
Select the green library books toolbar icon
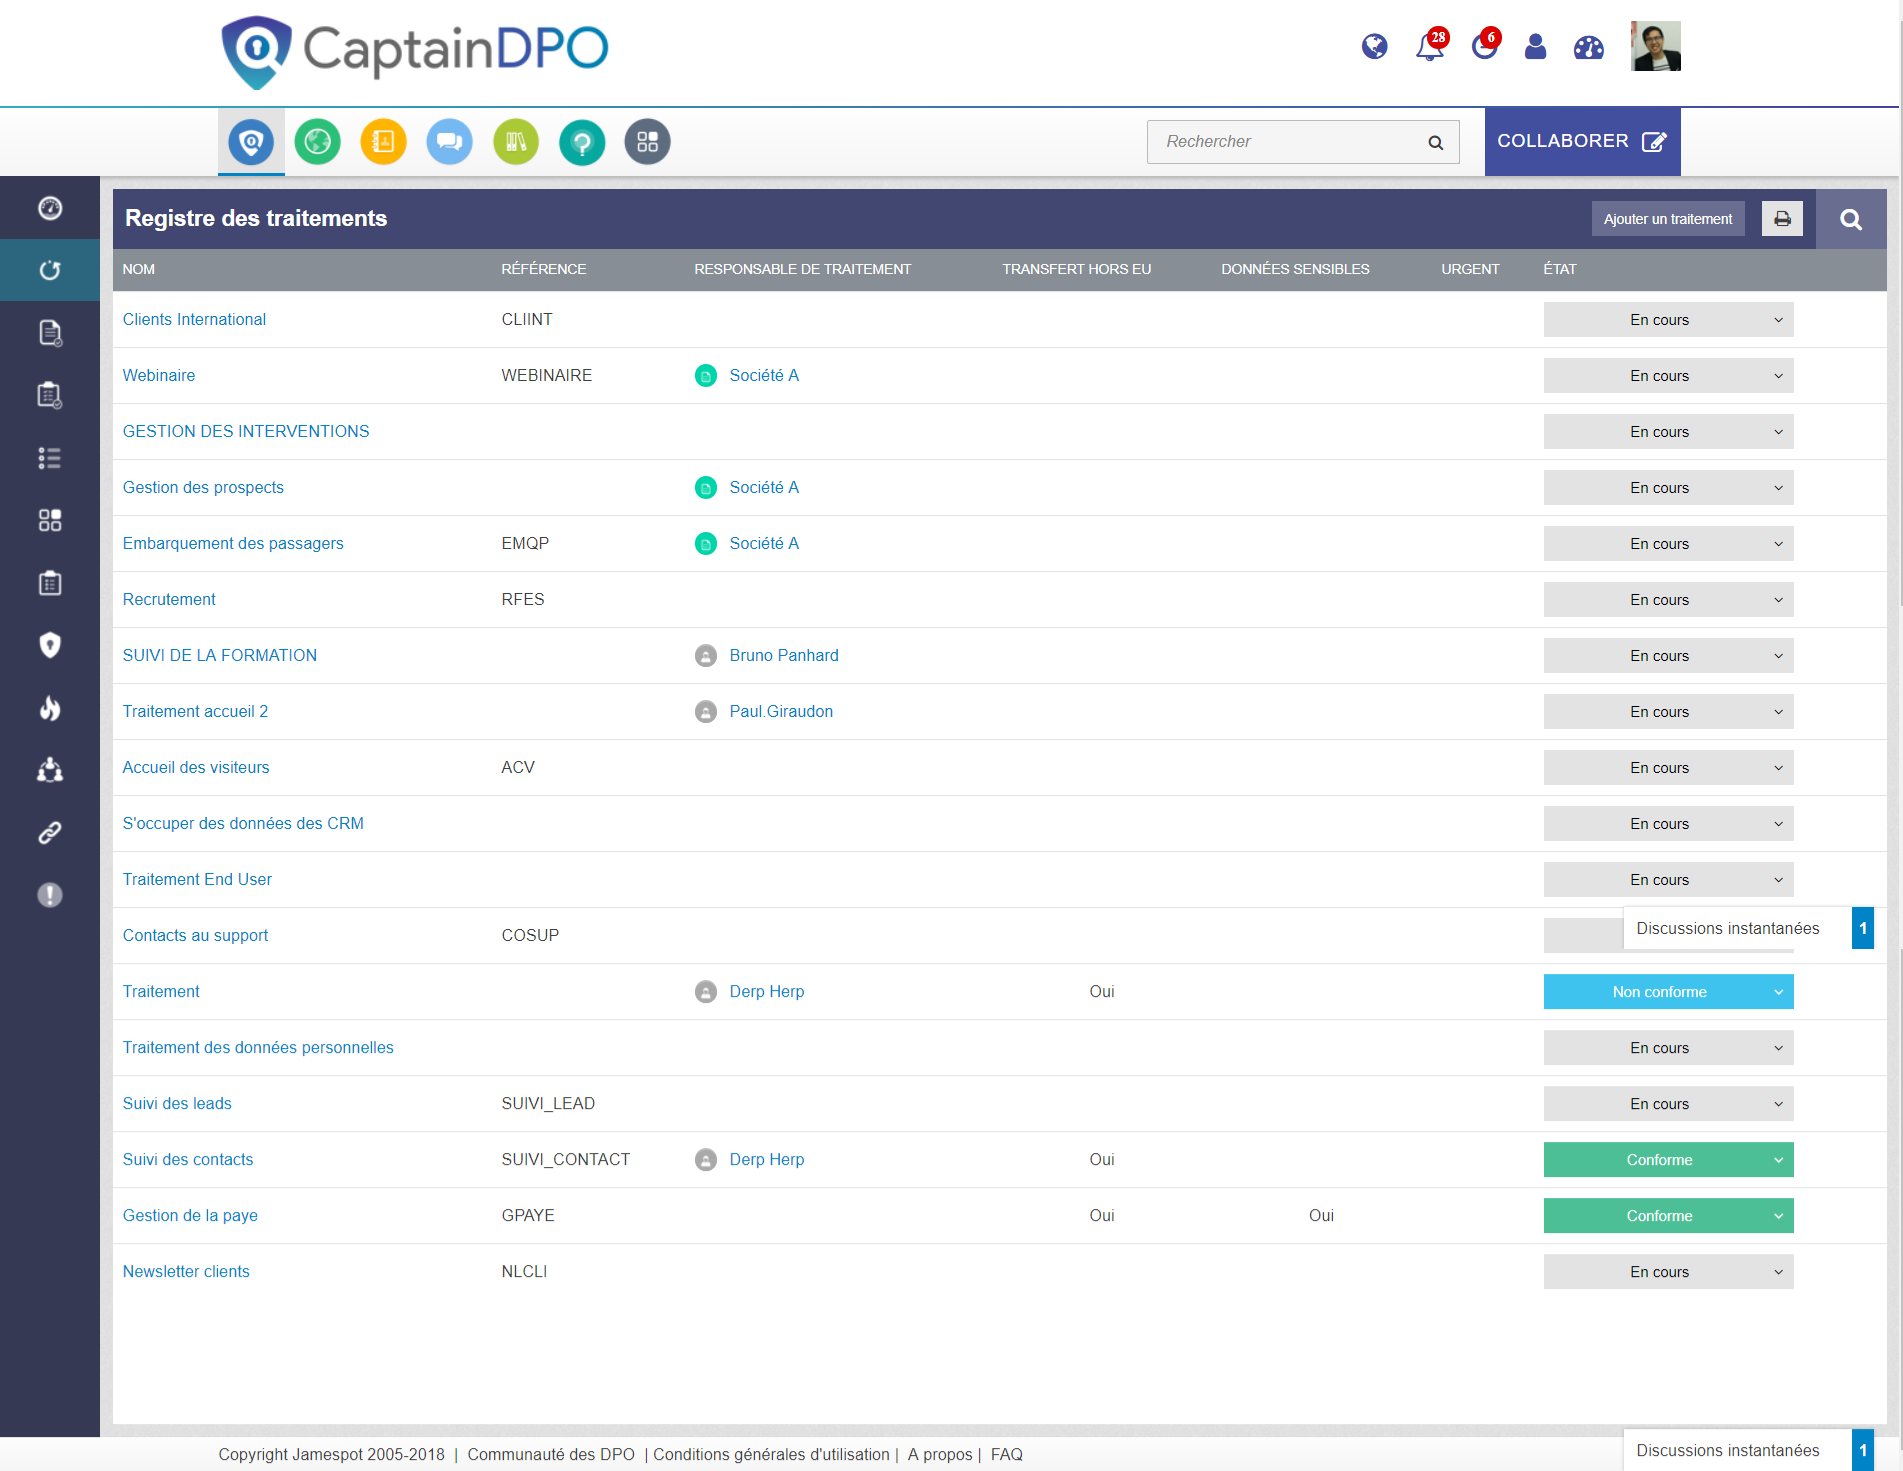coord(516,142)
